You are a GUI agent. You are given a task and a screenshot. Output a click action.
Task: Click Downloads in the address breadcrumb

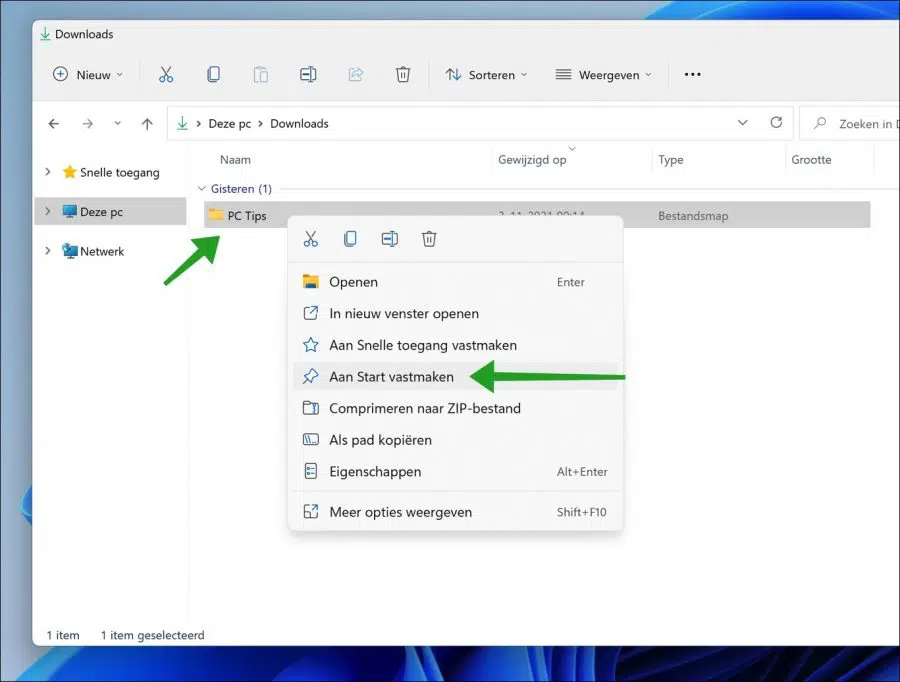300,123
